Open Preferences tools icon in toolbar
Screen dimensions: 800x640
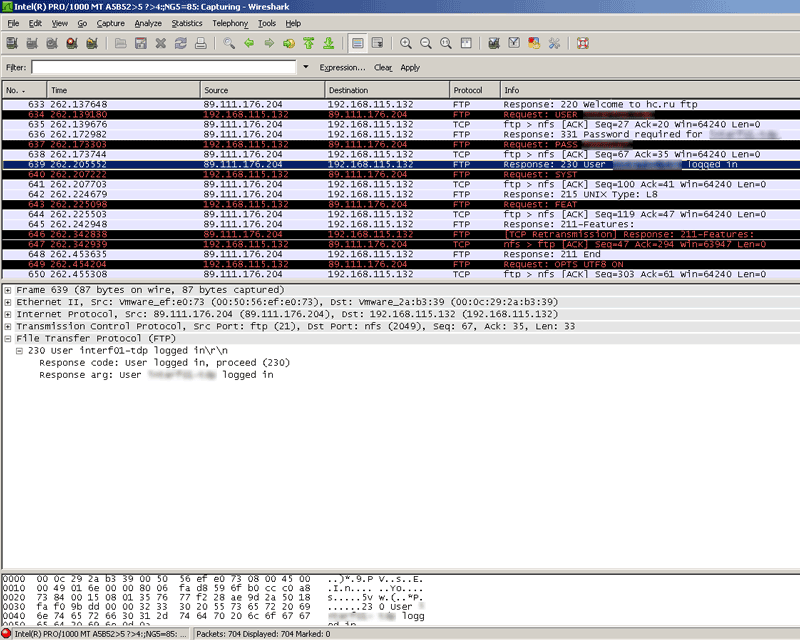pos(554,44)
